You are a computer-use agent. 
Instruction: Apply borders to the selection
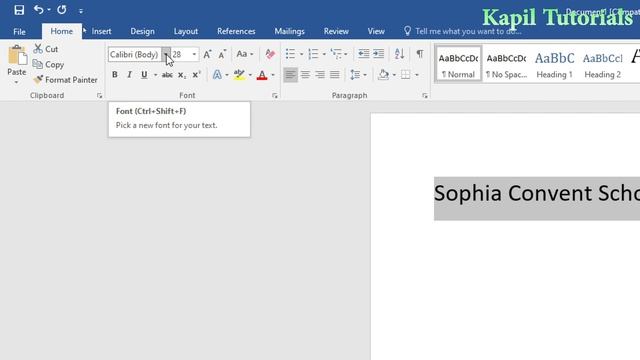point(405,75)
